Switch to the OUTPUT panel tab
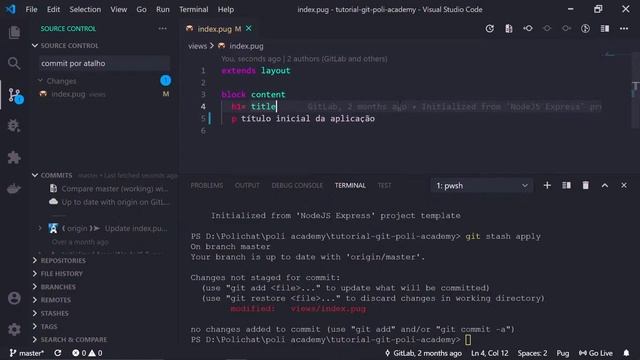The width and height of the screenshot is (640, 360). 247,186
